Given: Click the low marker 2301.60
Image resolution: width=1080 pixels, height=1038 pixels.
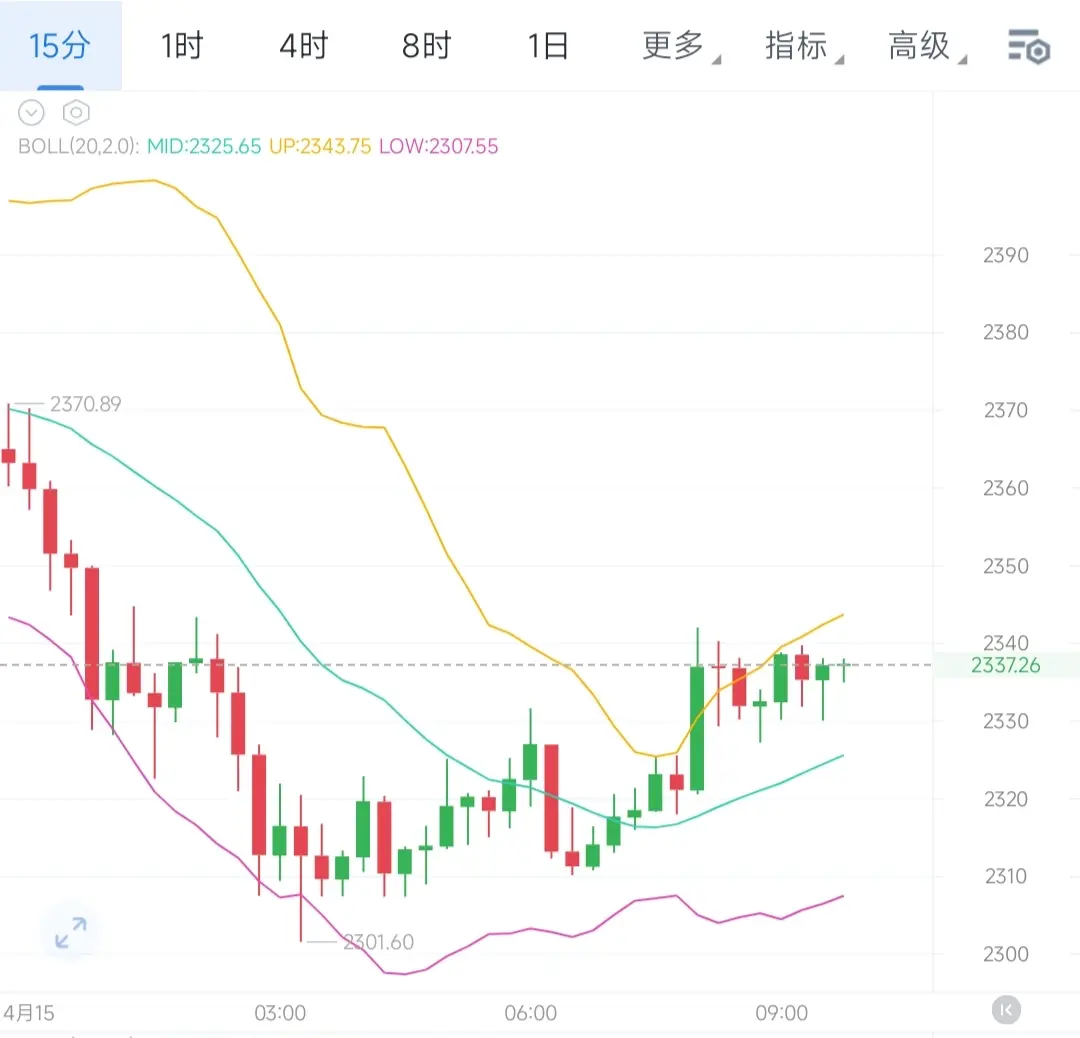Looking at the screenshot, I should [x=378, y=942].
